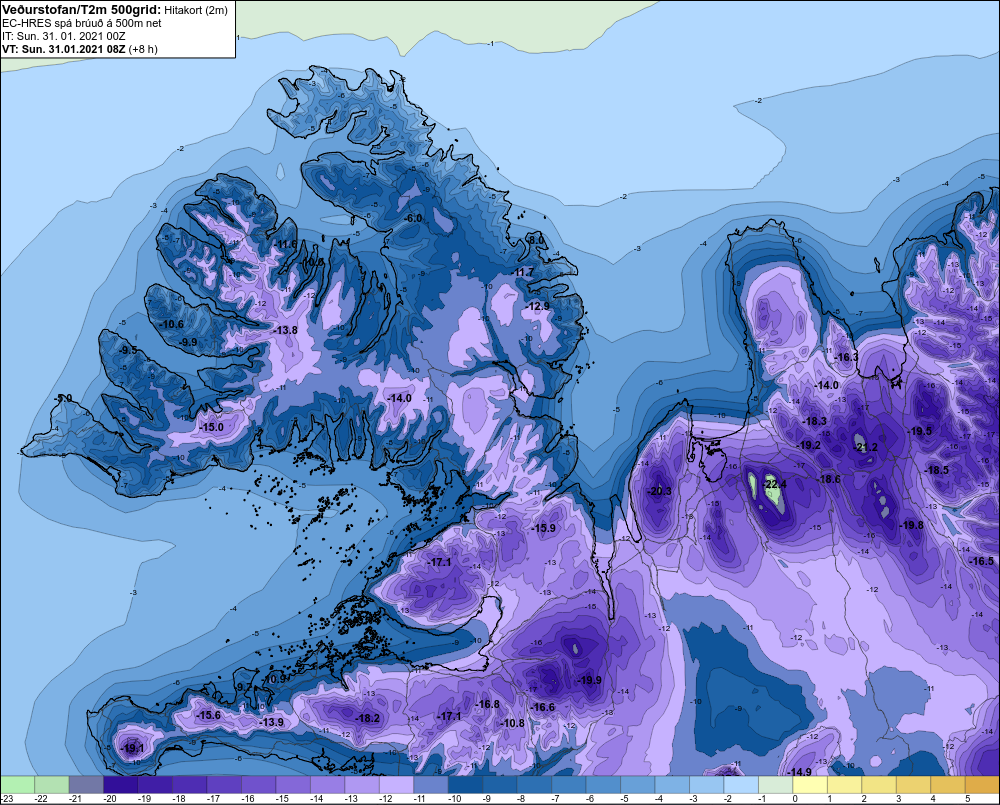Click the legend color swatch labeled -23
This screenshot has height=805, width=1000.
coord(17,784)
